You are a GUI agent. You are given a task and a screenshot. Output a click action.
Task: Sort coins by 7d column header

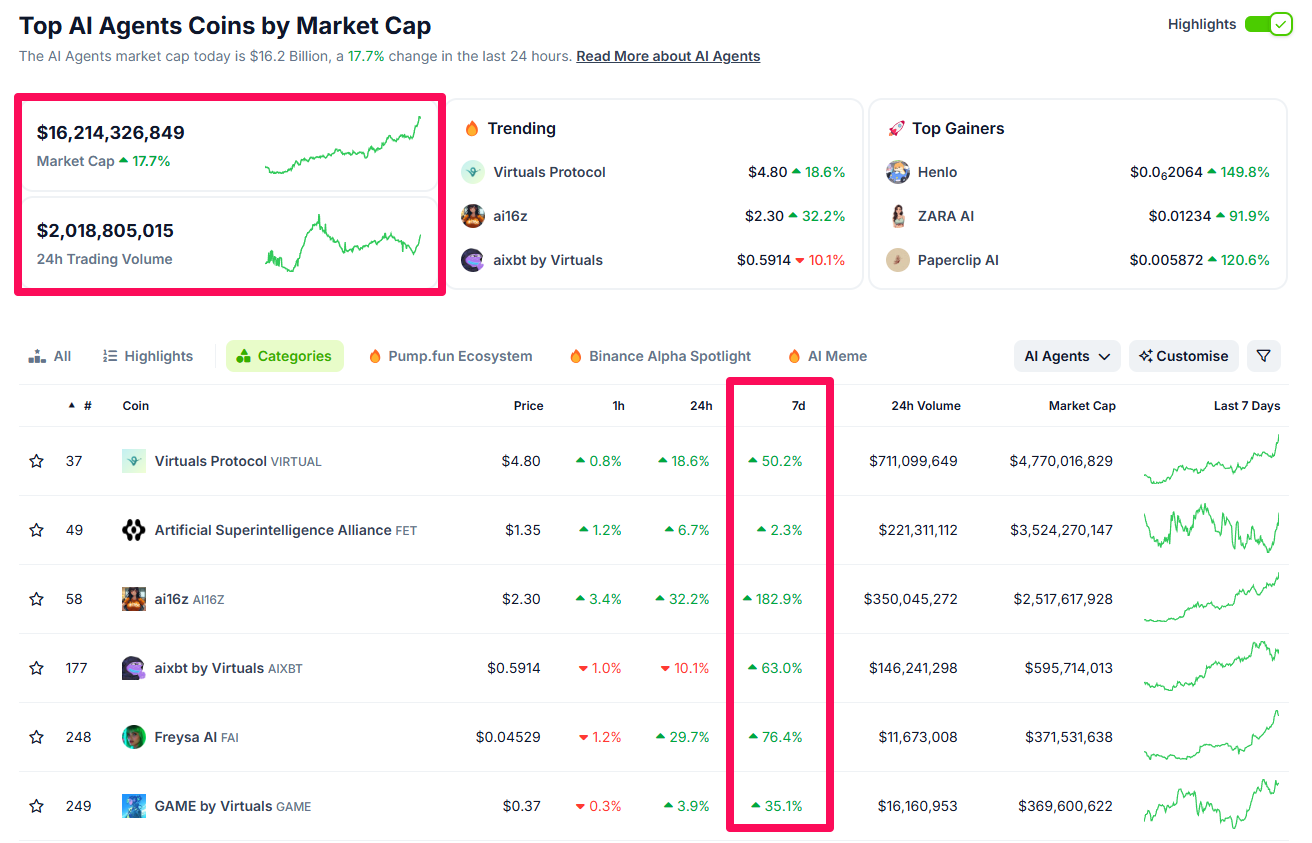797,406
